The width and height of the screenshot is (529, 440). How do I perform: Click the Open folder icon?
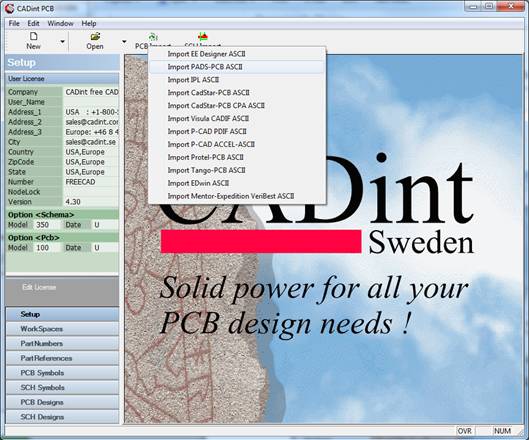(x=95, y=36)
